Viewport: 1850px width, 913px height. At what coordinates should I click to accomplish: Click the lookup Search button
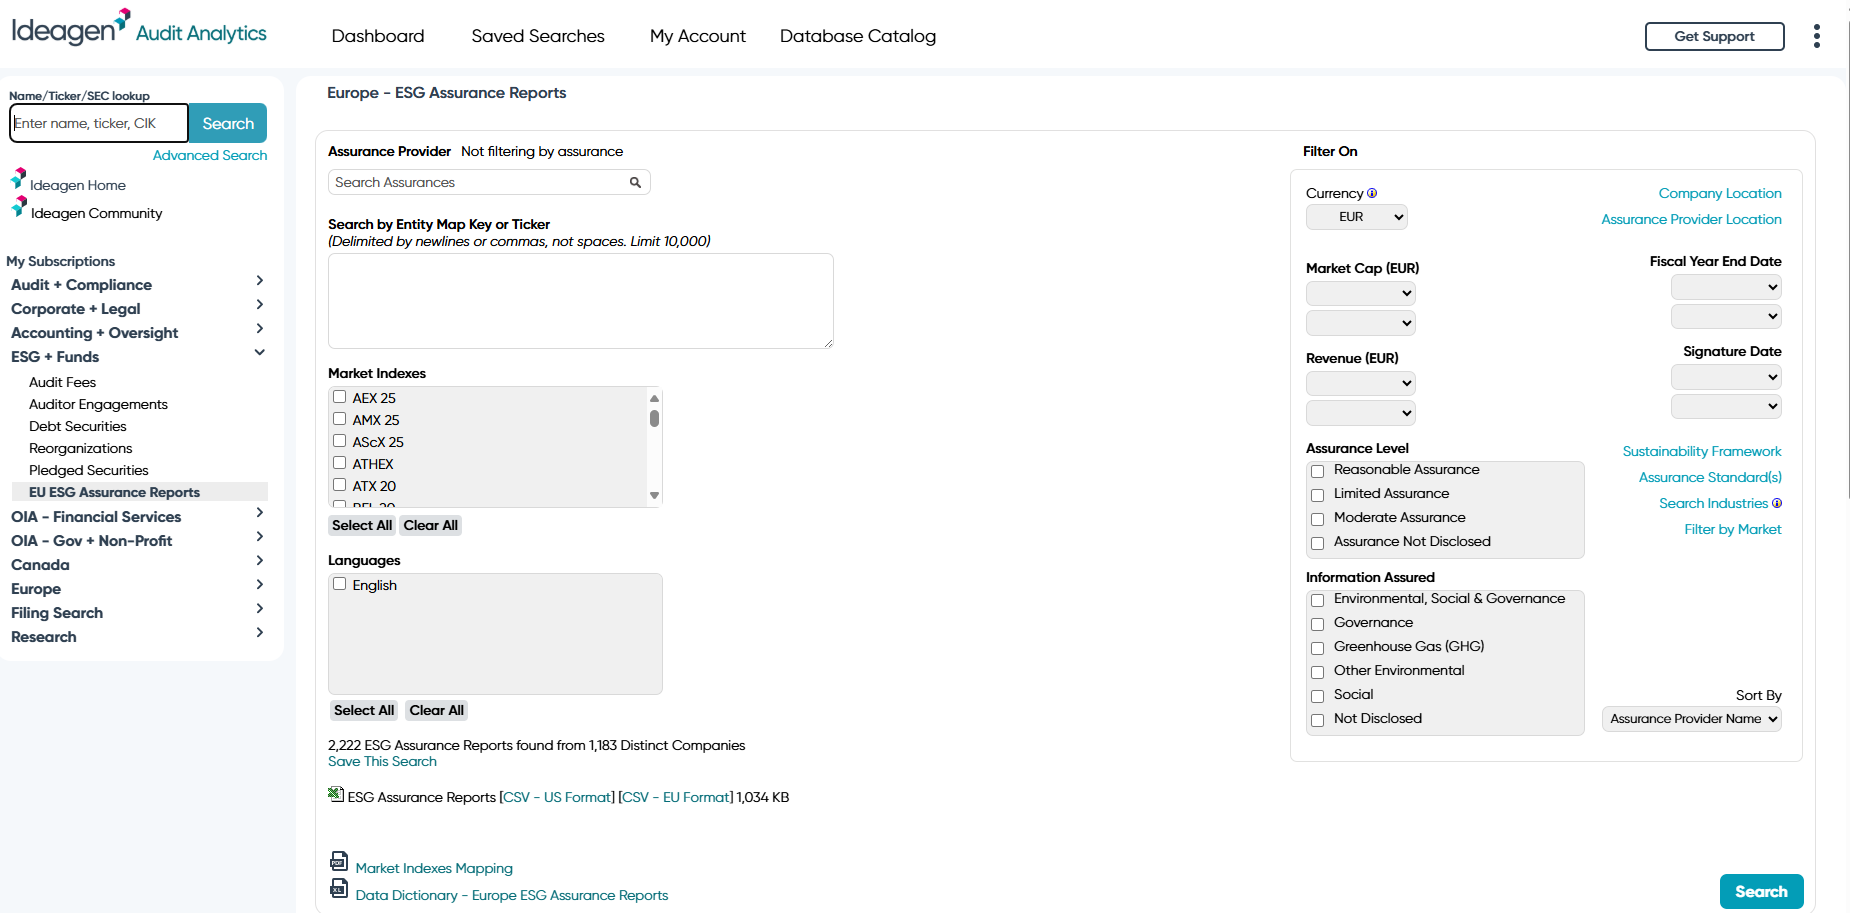228,123
